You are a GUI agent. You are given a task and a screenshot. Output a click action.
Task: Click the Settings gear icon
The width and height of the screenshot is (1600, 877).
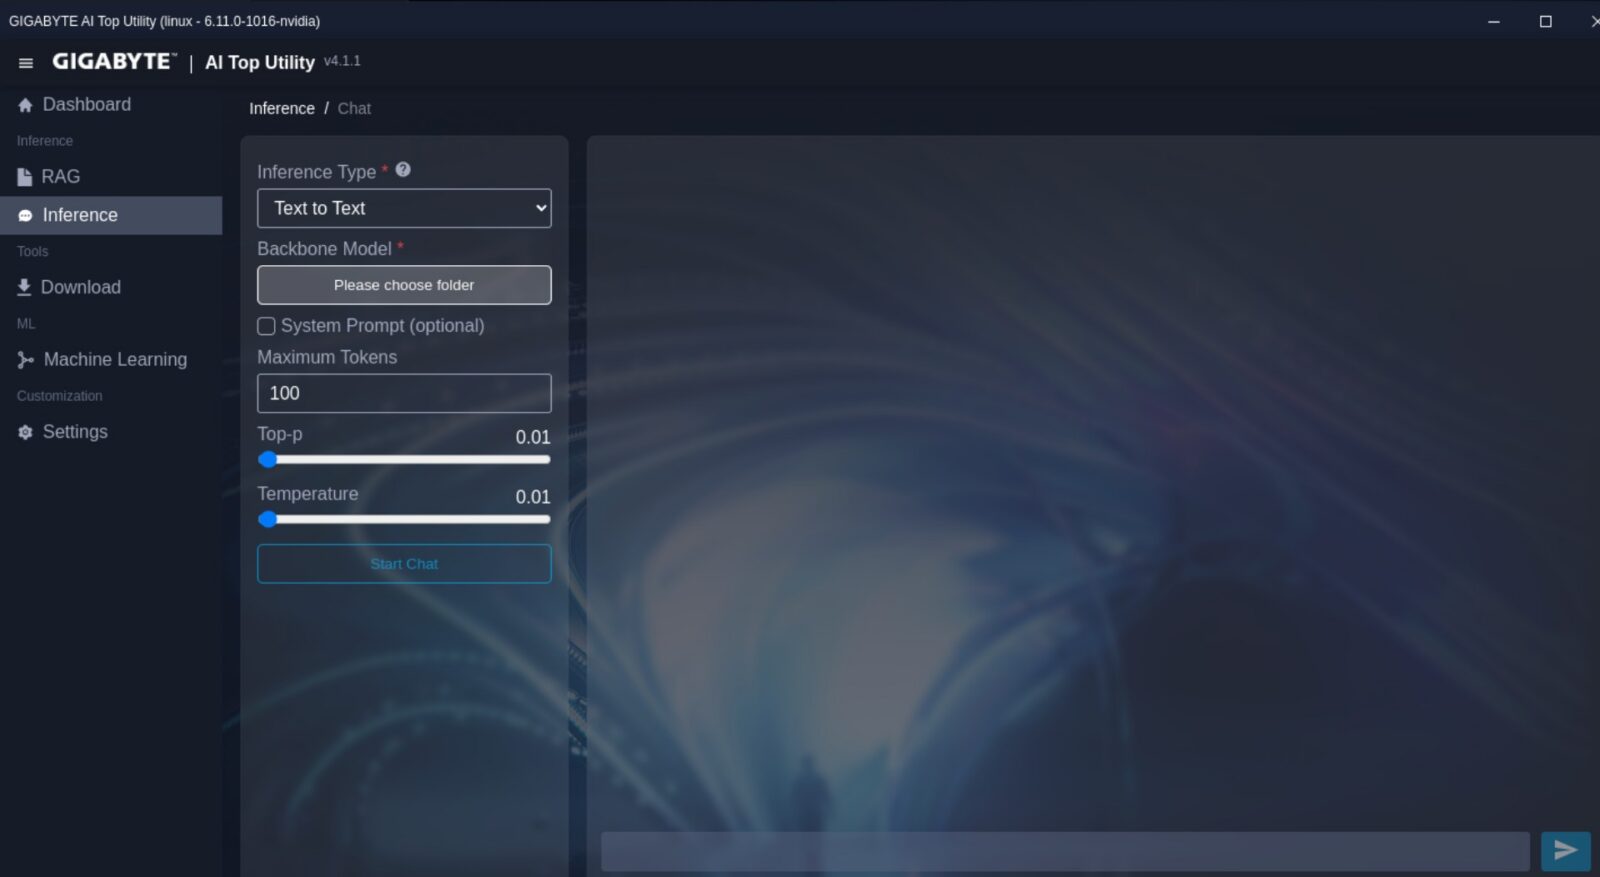pos(25,432)
